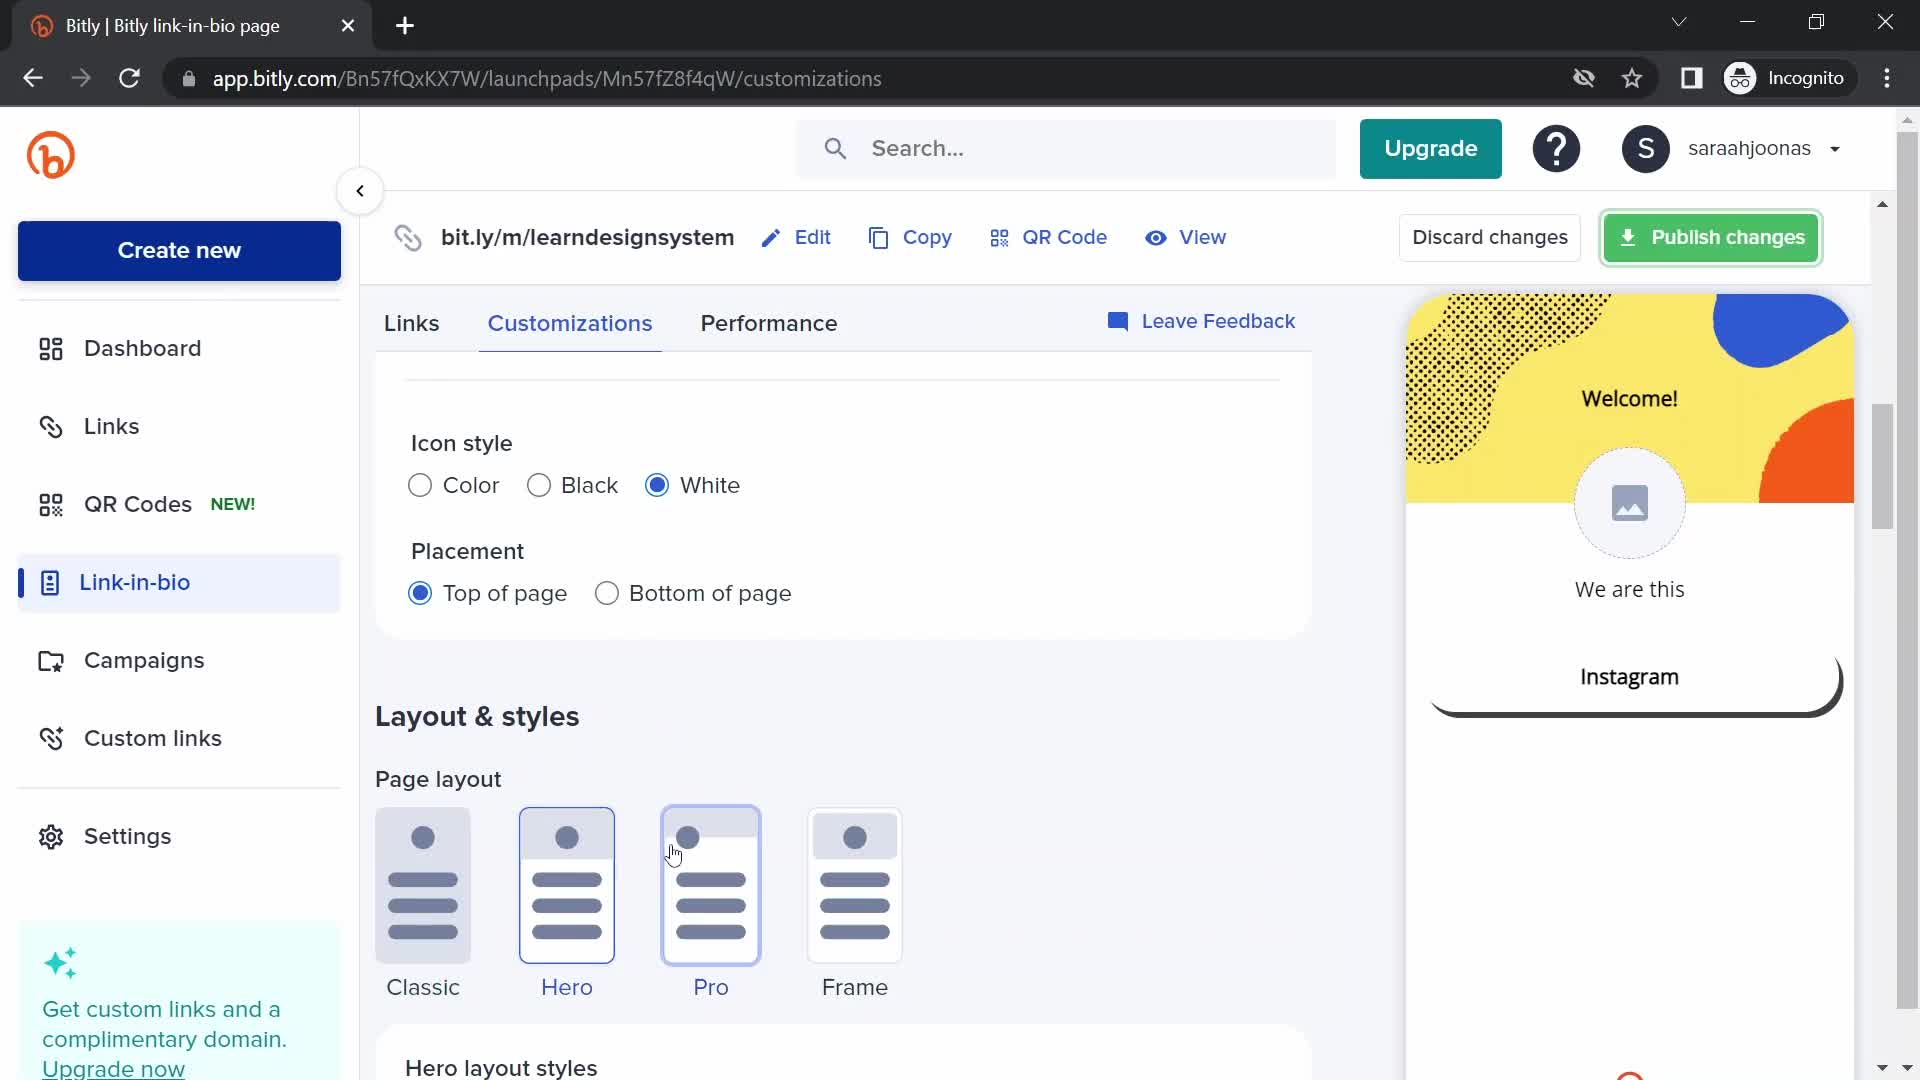
Task: Click the Copy link button
Action: click(x=910, y=238)
